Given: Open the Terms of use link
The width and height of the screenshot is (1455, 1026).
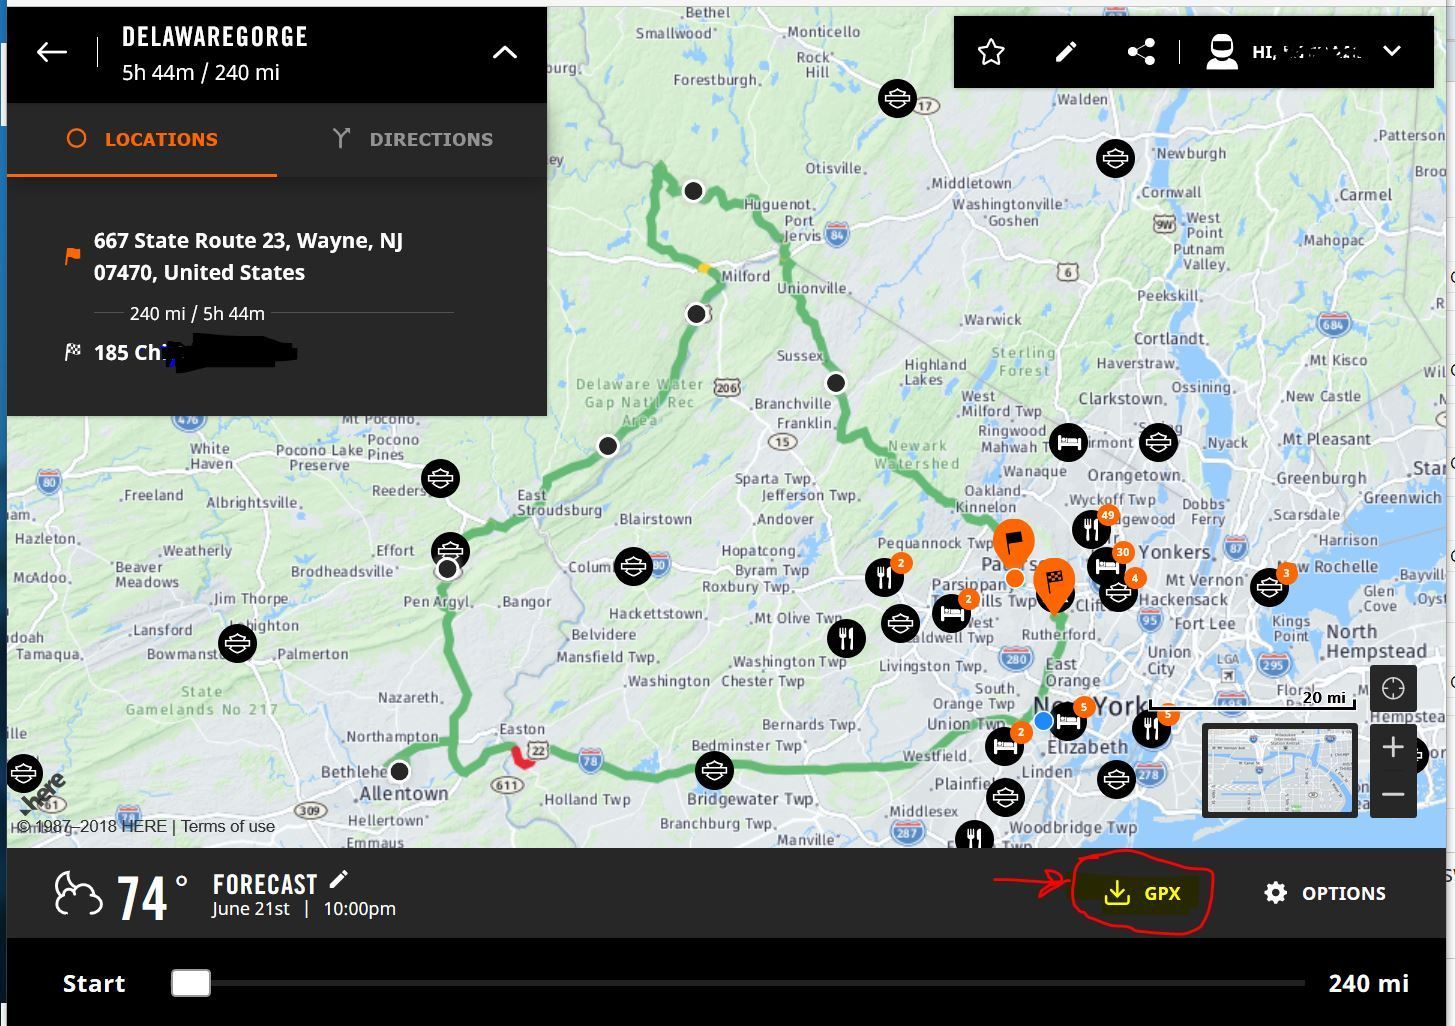Looking at the screenshot, I should point(227,826).
